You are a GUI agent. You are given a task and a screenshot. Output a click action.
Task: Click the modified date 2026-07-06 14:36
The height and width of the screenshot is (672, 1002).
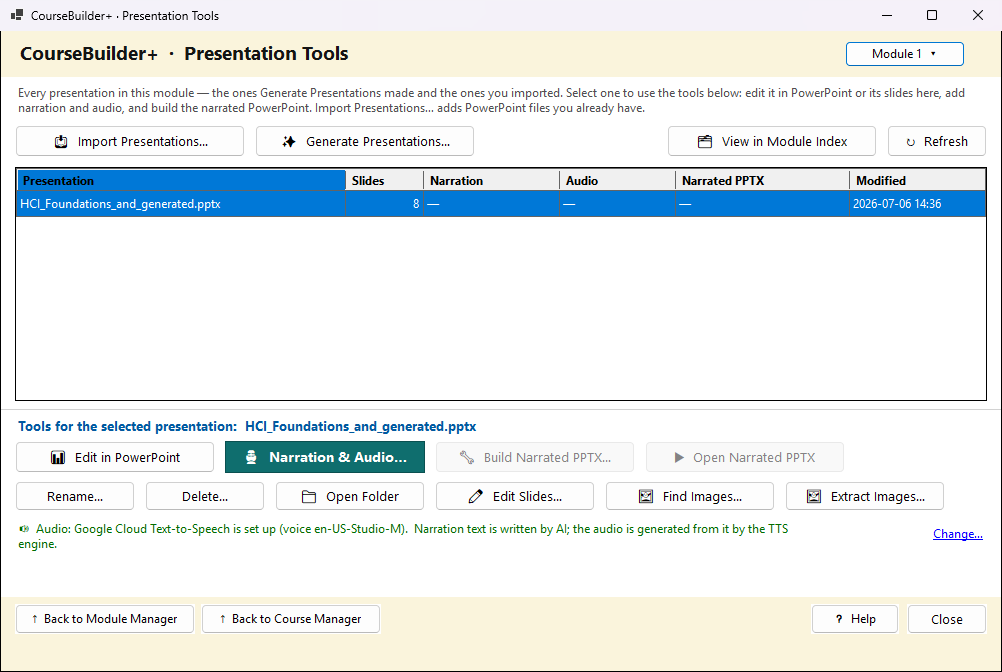(897, 204)
